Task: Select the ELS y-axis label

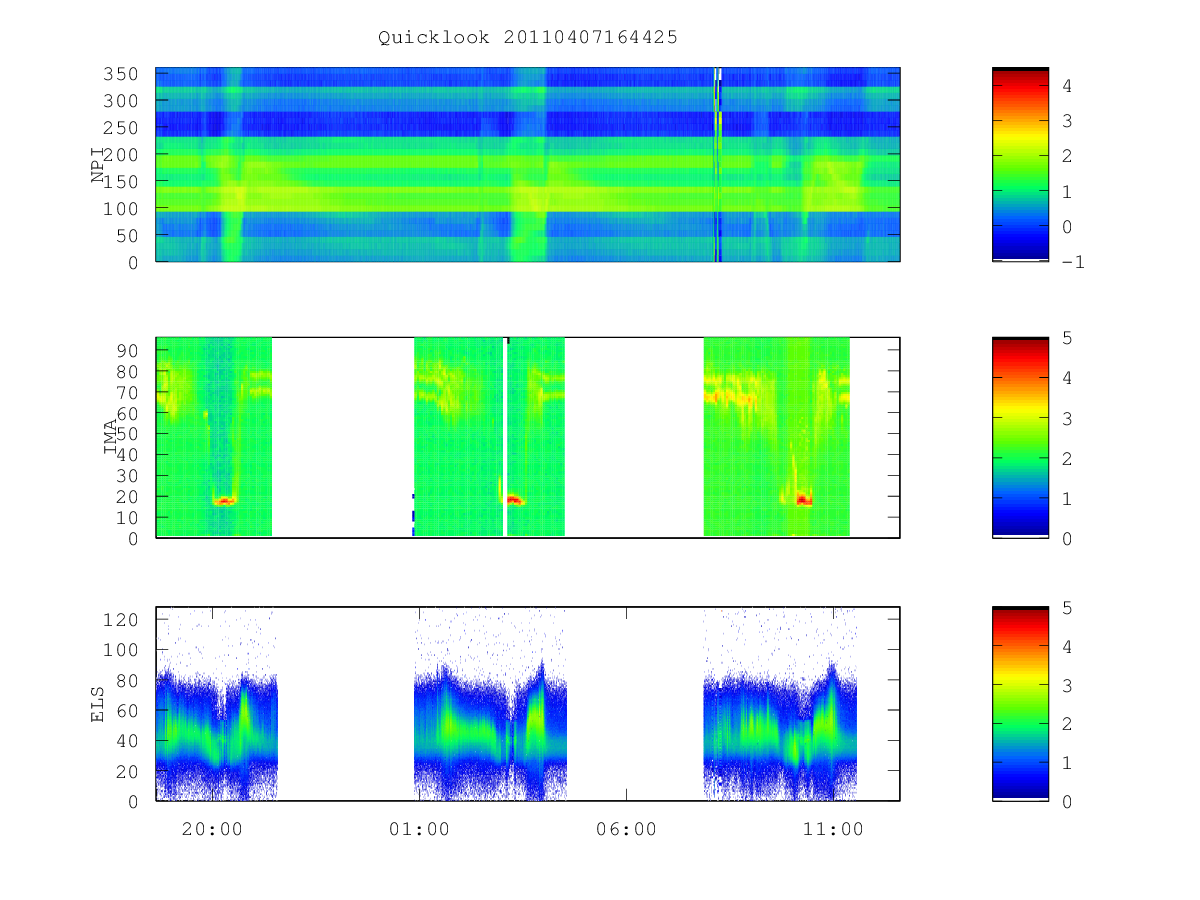Action: (x=98, y=704)
